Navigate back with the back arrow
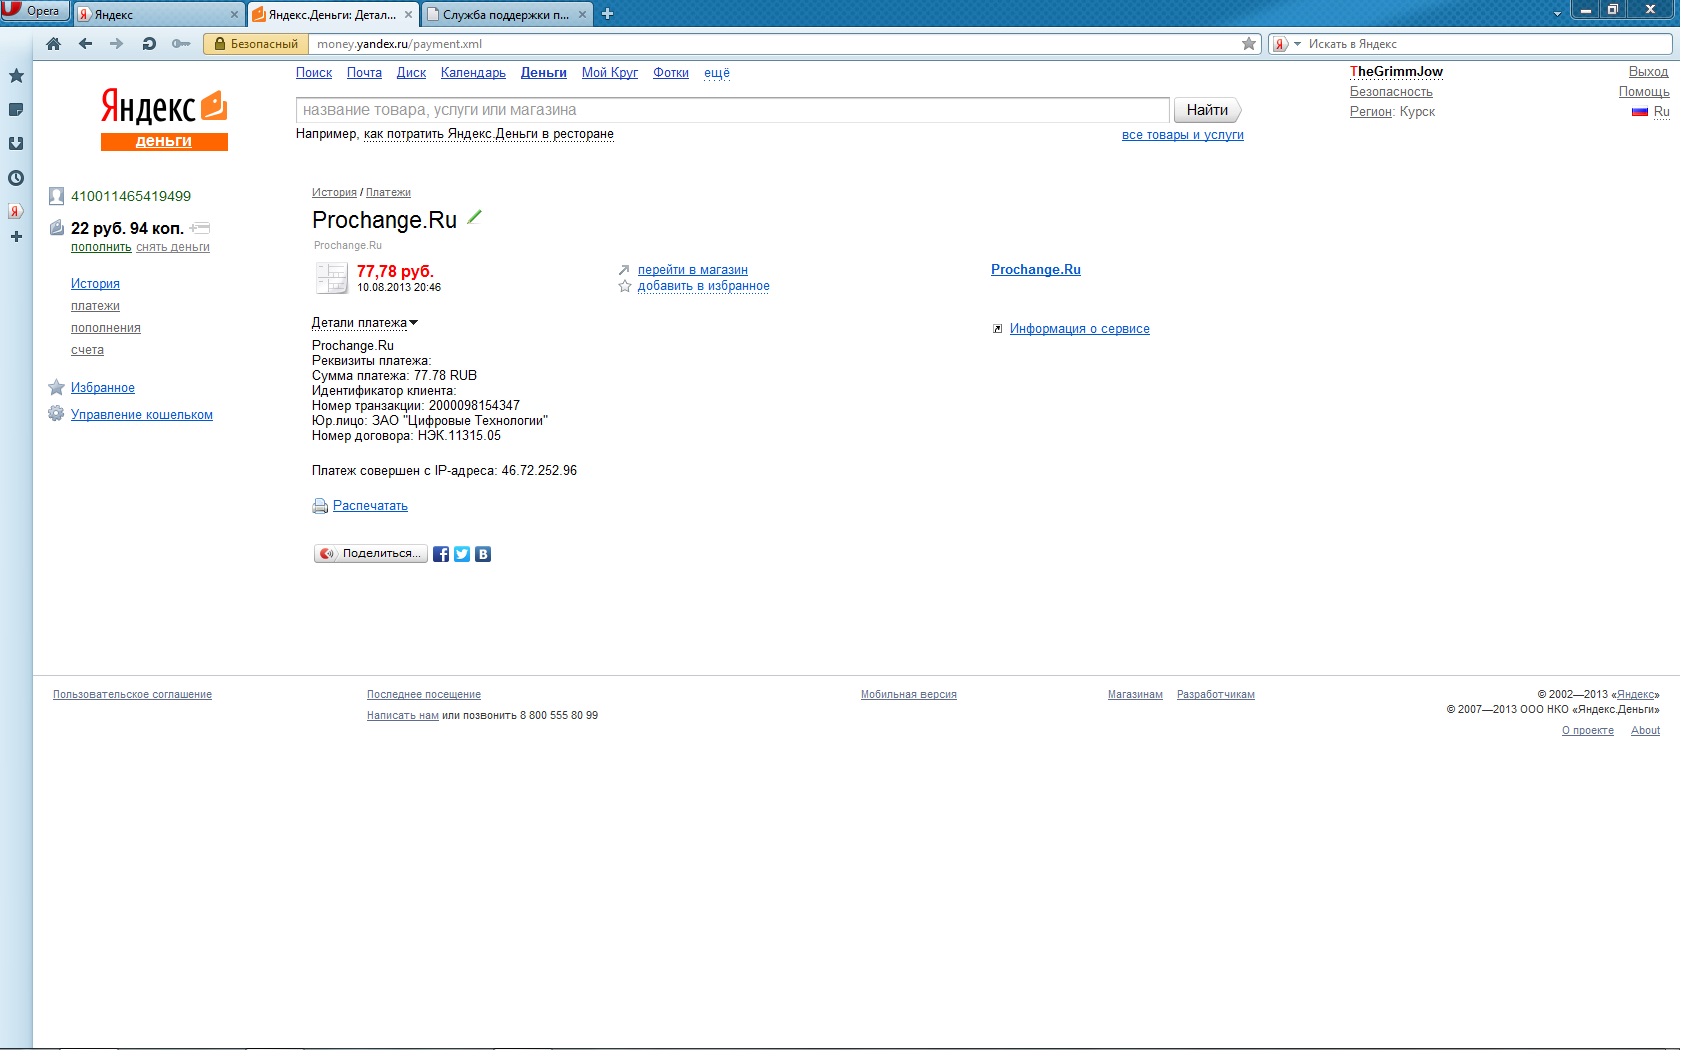Image resolution: width=1688 pixels, height=1056 pixels. (x=85, y=44)
